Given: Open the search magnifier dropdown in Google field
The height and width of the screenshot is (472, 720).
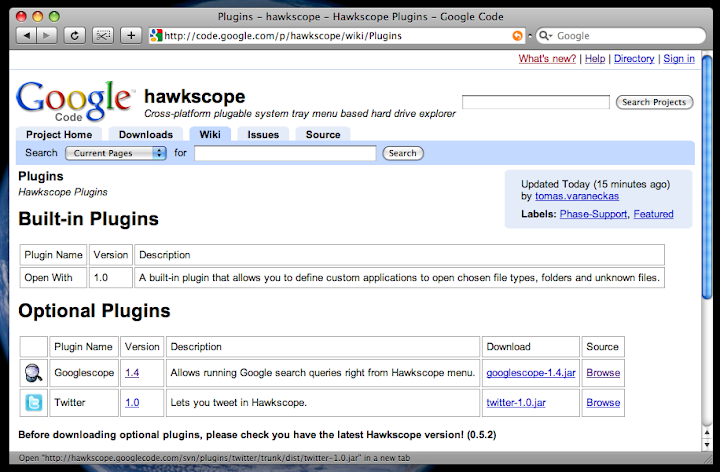Looking at the screenshot, I should [546, 36].
